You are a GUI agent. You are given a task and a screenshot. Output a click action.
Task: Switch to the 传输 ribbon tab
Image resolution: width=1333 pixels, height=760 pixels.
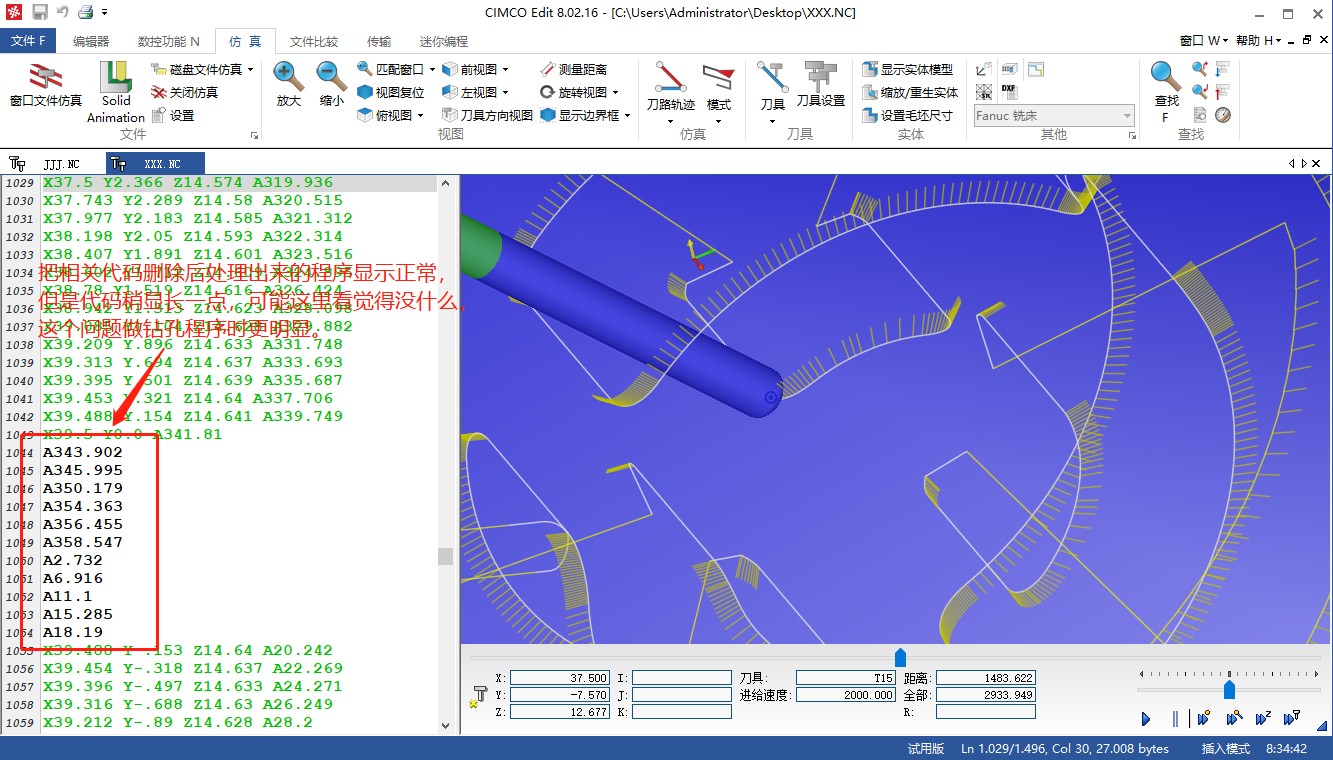(x=379, y=41)
